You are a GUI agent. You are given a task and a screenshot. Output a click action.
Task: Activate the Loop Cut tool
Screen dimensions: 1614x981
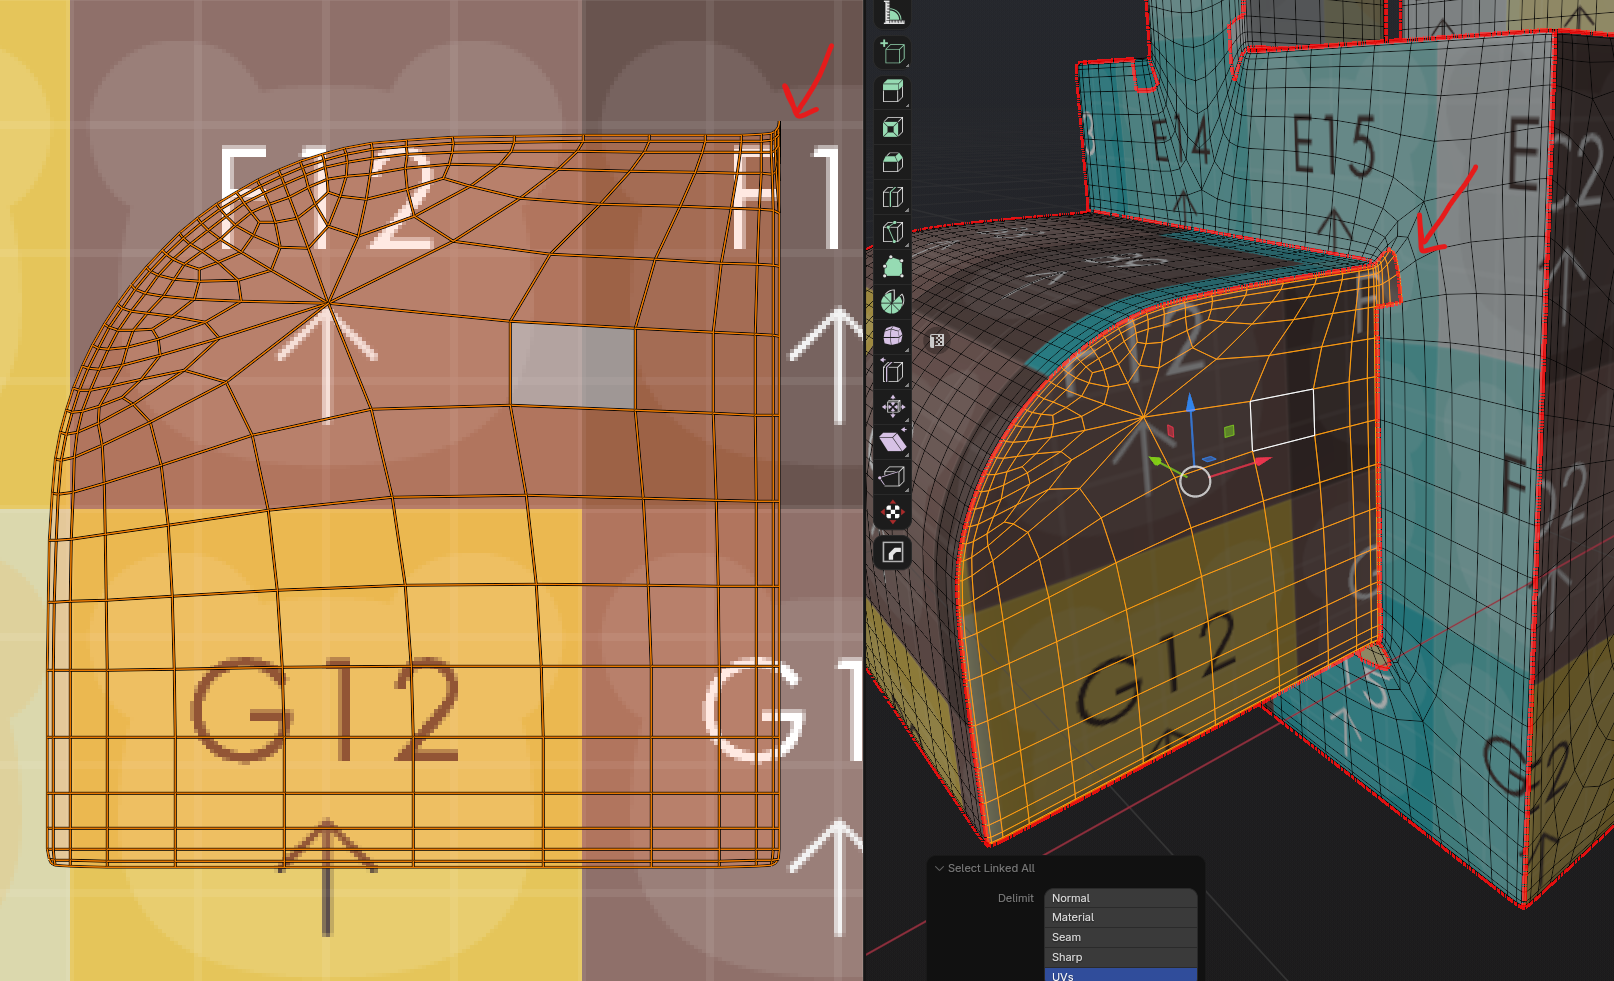click(x=893, y=197)
